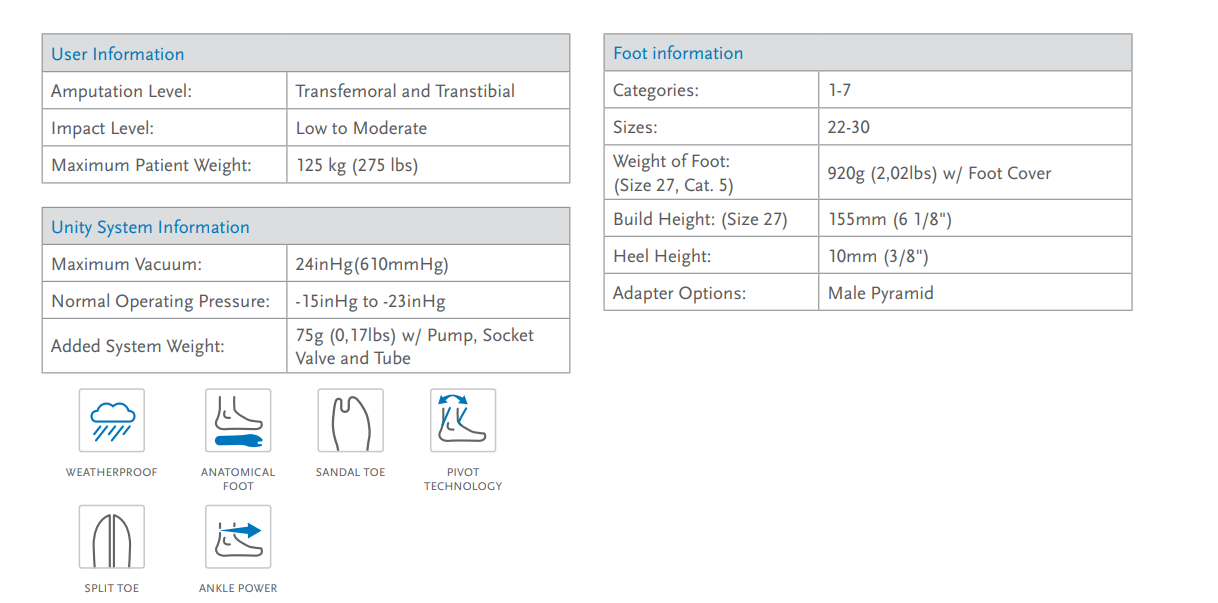Click the Transfemoral and Transtibial value
The height and width of the screenshot is (603, 1218).
[x=405, y=91]
